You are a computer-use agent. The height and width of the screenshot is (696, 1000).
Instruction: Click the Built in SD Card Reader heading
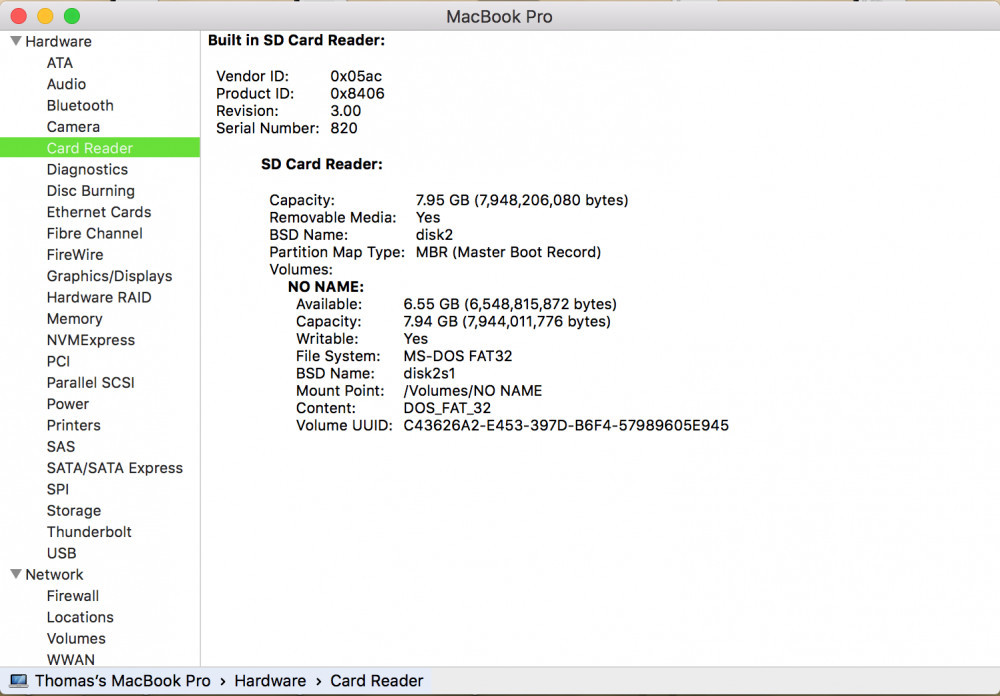pyautogui.click(x=297, y=40)
